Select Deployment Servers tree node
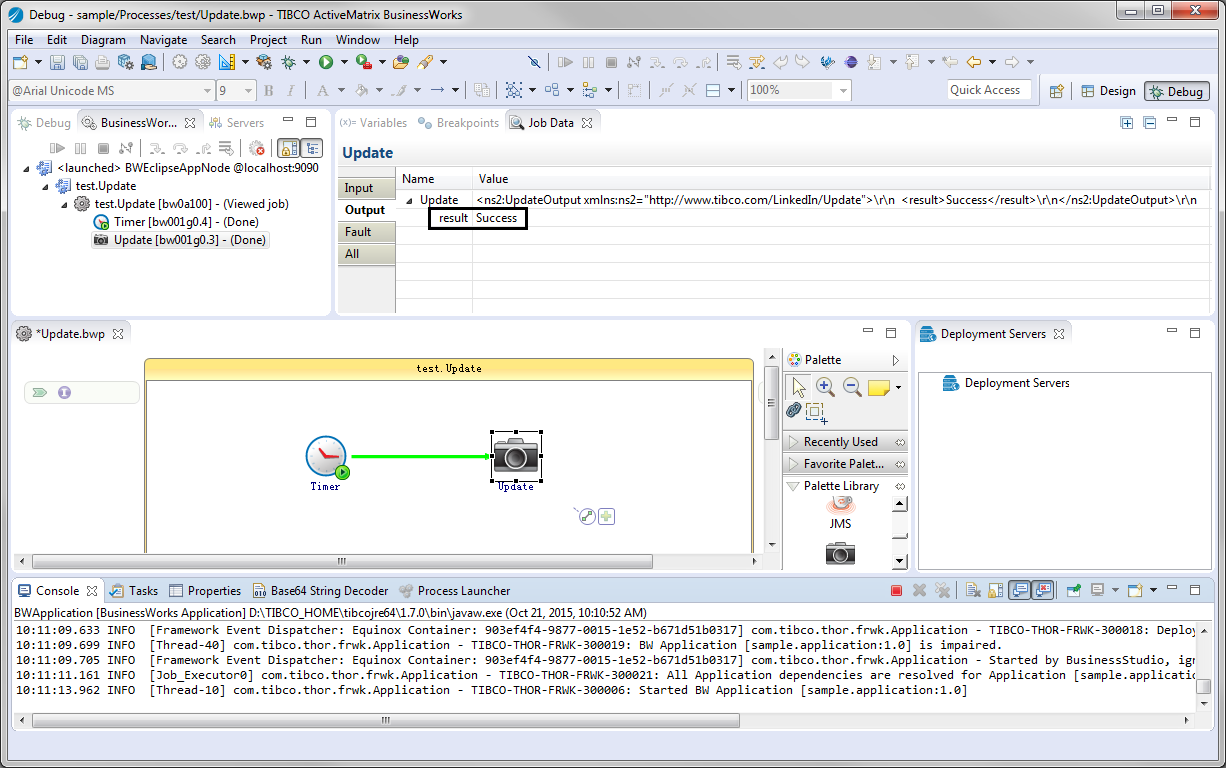 click(x=1006, y=383)
